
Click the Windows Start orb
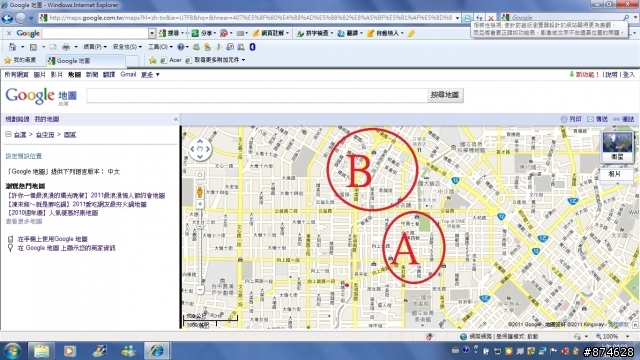point(12,351)
